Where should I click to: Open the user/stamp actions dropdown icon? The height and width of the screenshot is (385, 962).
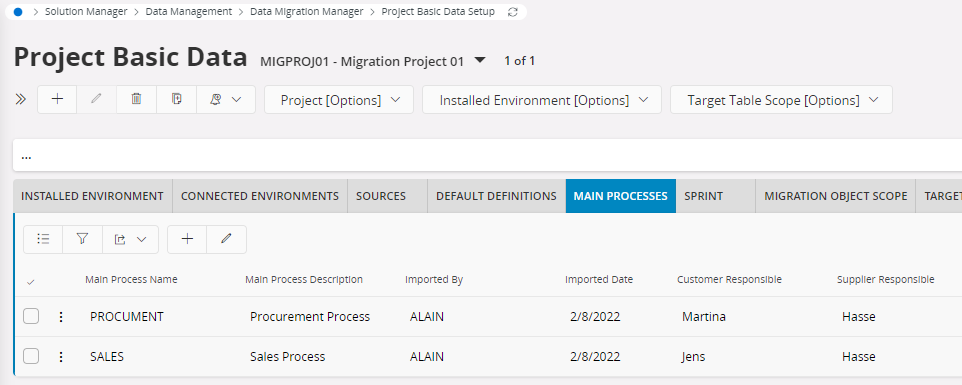point(225,99)
